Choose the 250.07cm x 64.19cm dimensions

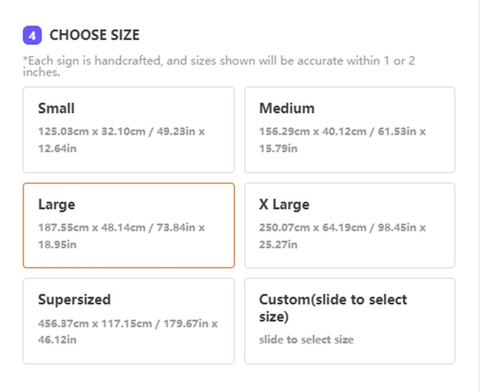click(313, 227)
